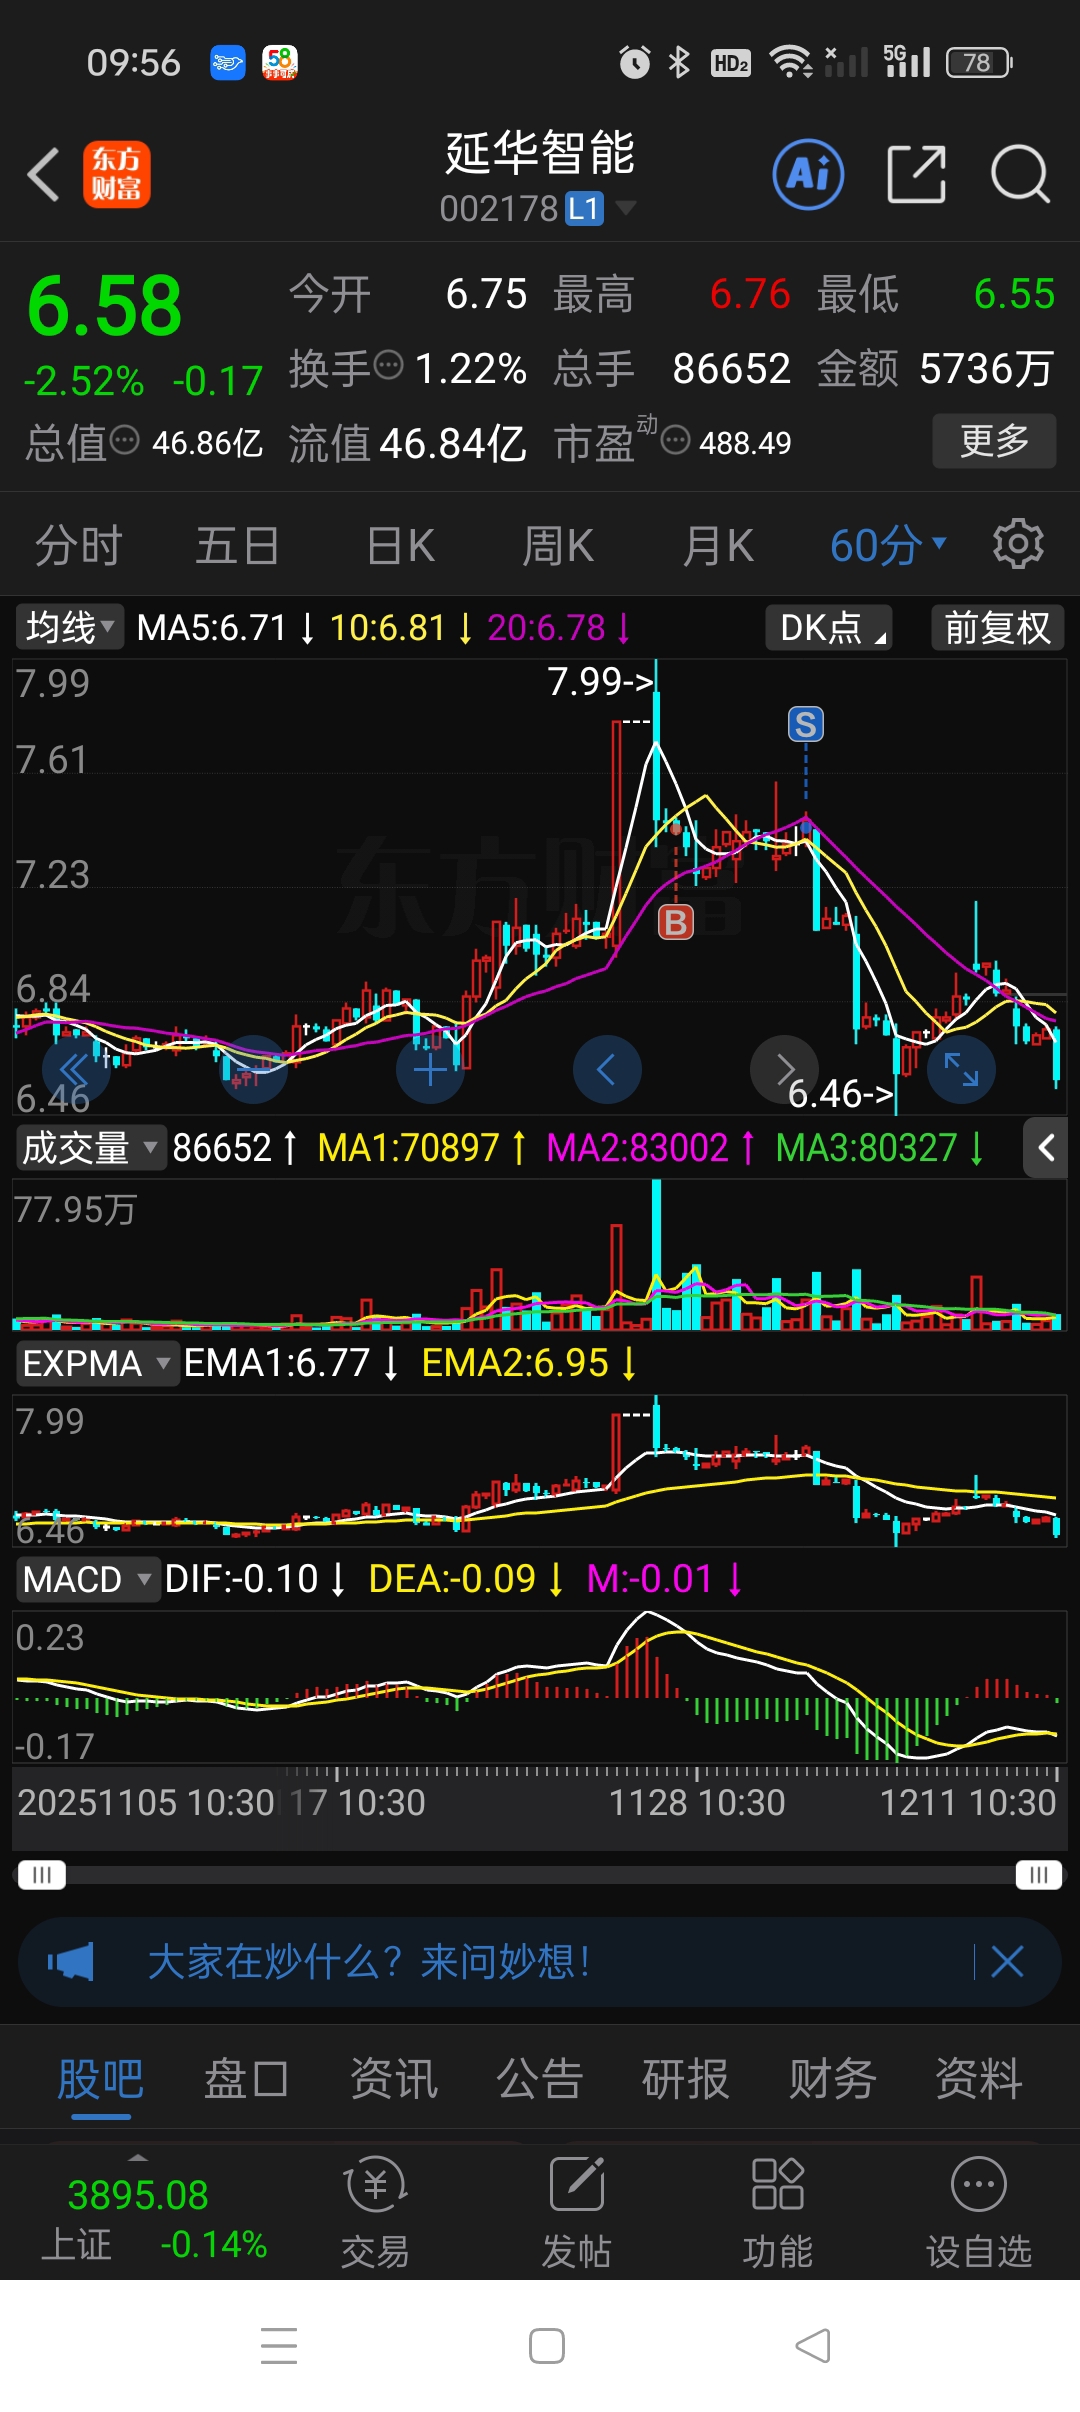
Task: Tap the 市盈 info smiley icon
Action: pos(676,440)
